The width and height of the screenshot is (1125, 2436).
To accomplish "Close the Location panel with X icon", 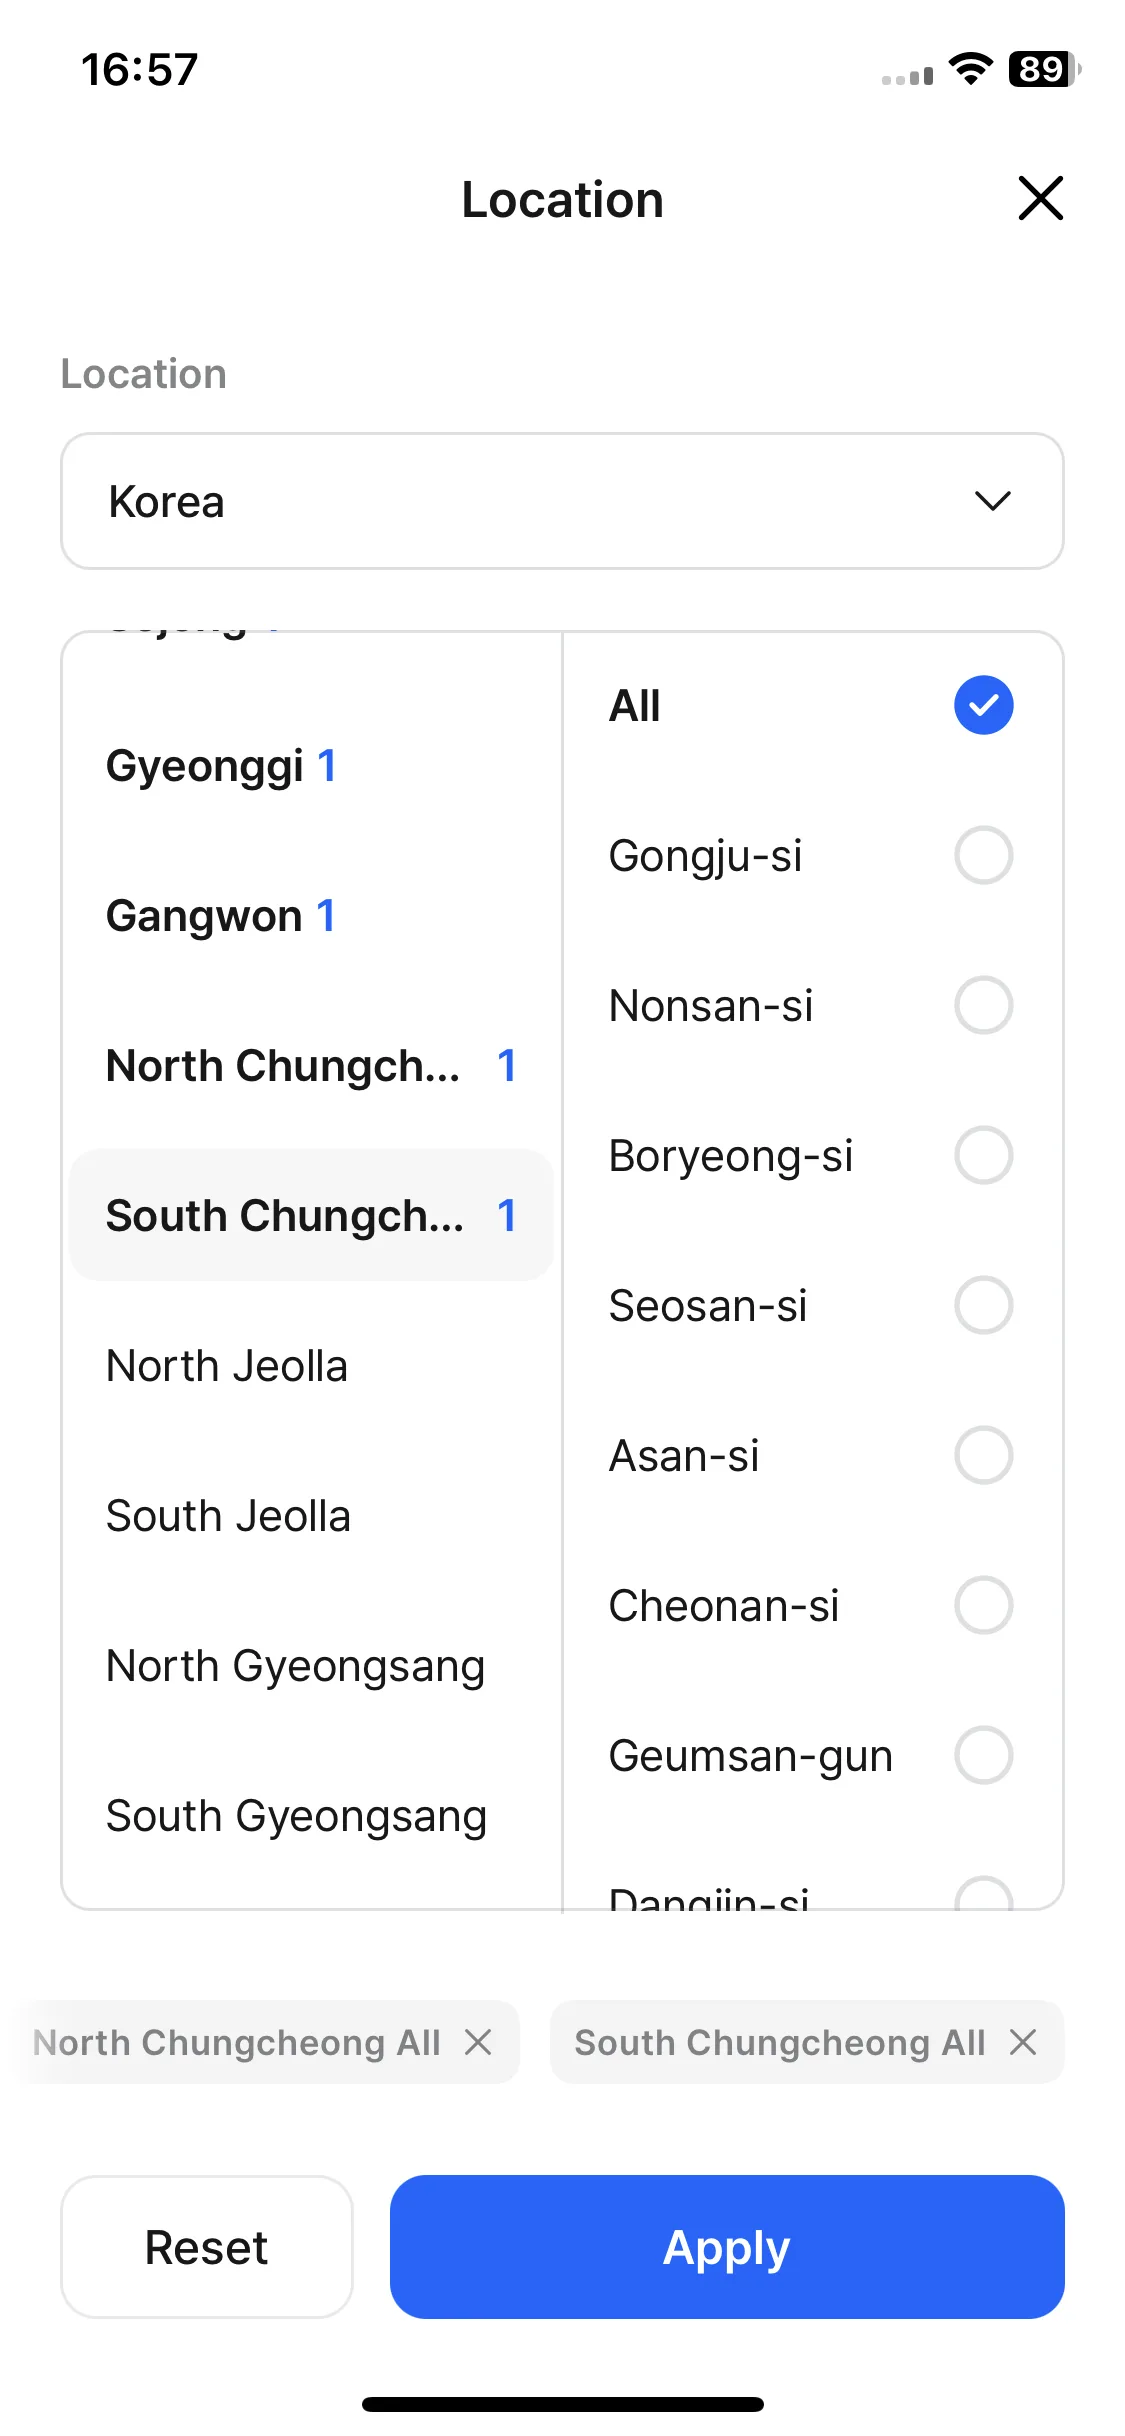I will (1040, 198).
